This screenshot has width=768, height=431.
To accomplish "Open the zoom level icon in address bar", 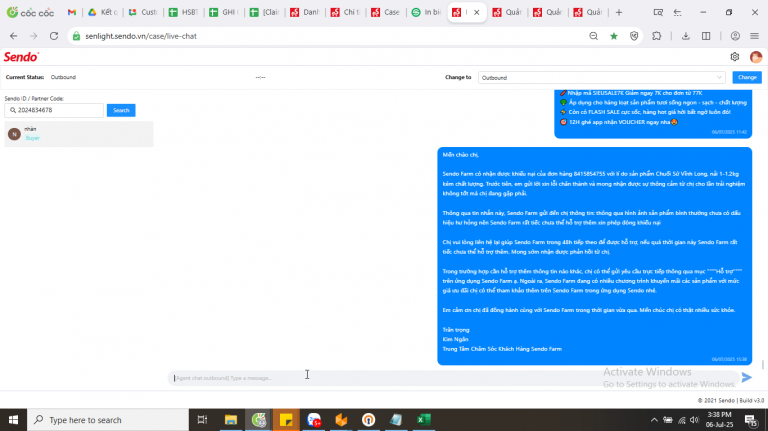I will 593,36.
